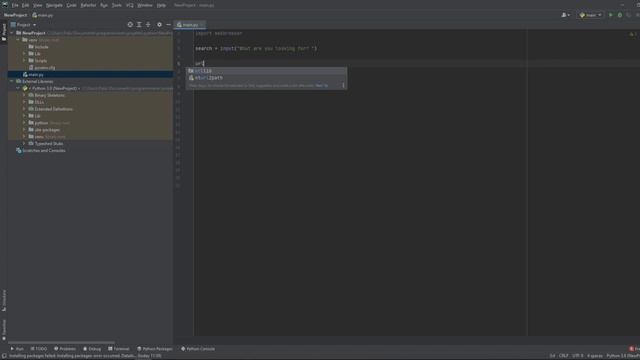Click the CRLF line separator indicator
This screenshot has width=640, height=360.
pyautogui.click(x=563, y=356)
